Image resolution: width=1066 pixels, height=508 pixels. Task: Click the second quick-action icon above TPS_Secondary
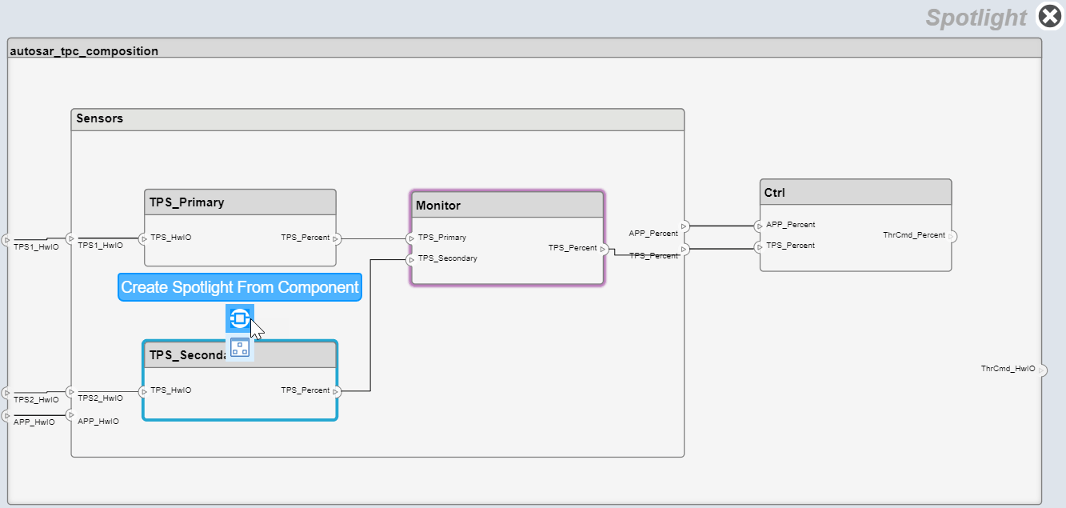(x=239, y=348)
